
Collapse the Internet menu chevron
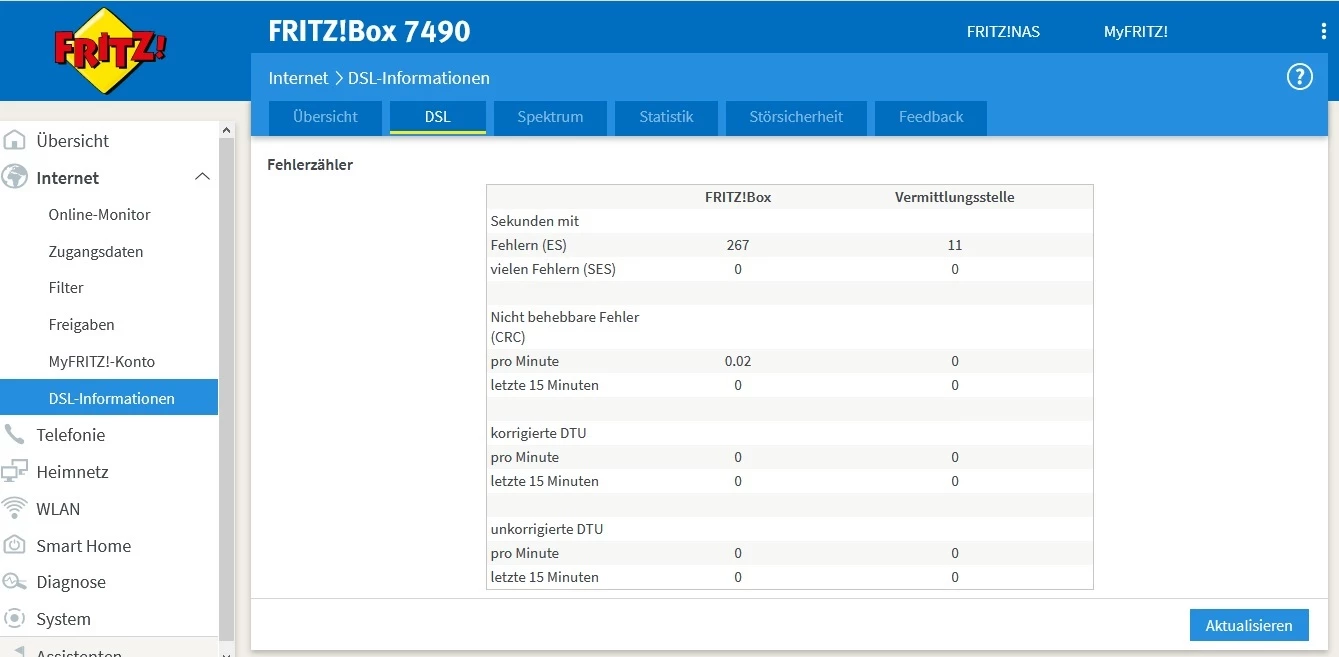tap(202, 177)
